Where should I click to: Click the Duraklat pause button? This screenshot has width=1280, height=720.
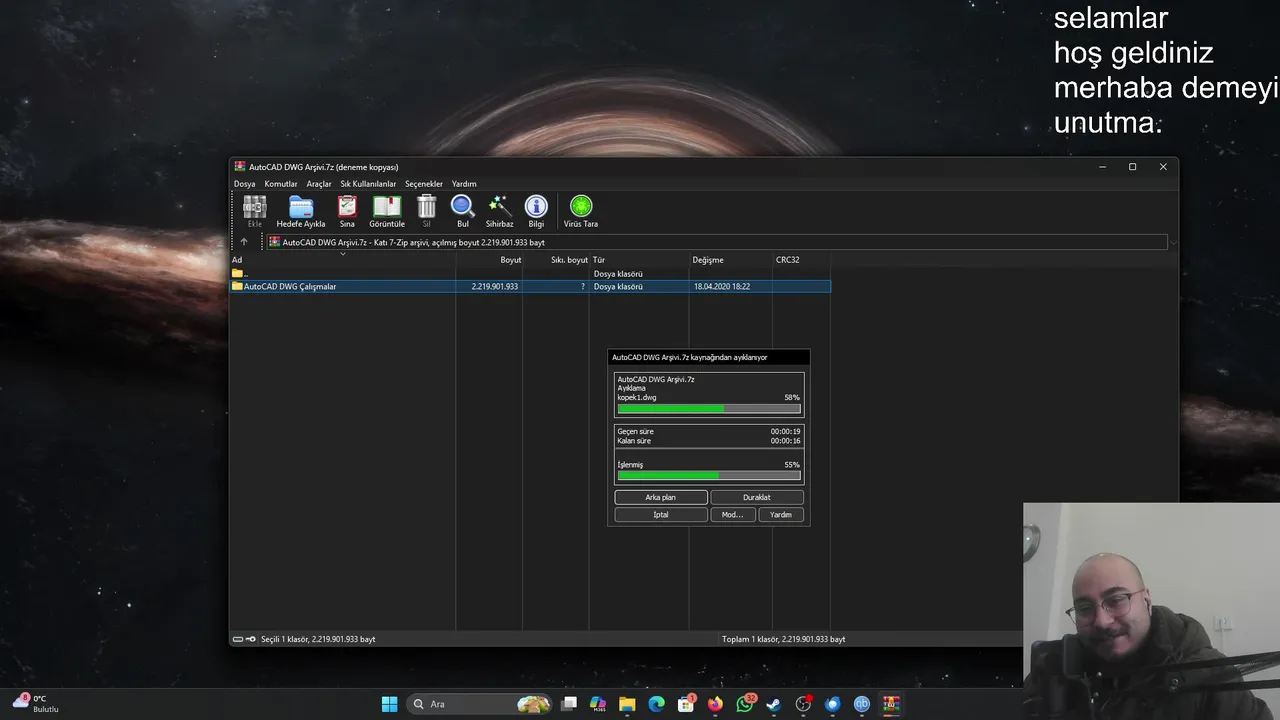[757, 497]
